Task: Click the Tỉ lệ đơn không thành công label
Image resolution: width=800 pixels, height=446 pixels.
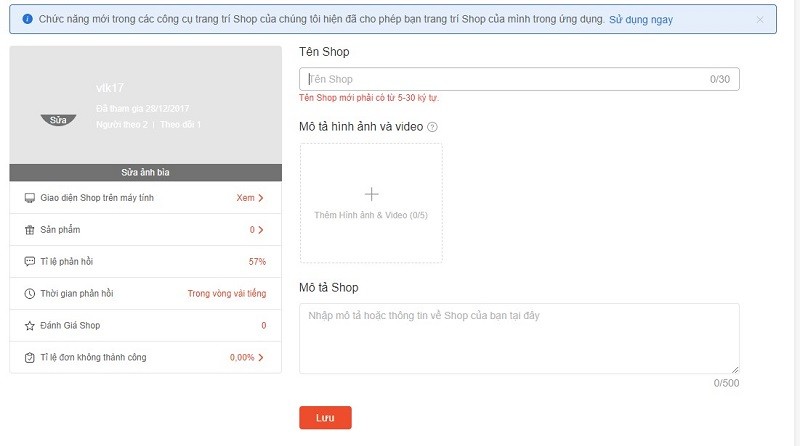Action: [x=93, y=357]
